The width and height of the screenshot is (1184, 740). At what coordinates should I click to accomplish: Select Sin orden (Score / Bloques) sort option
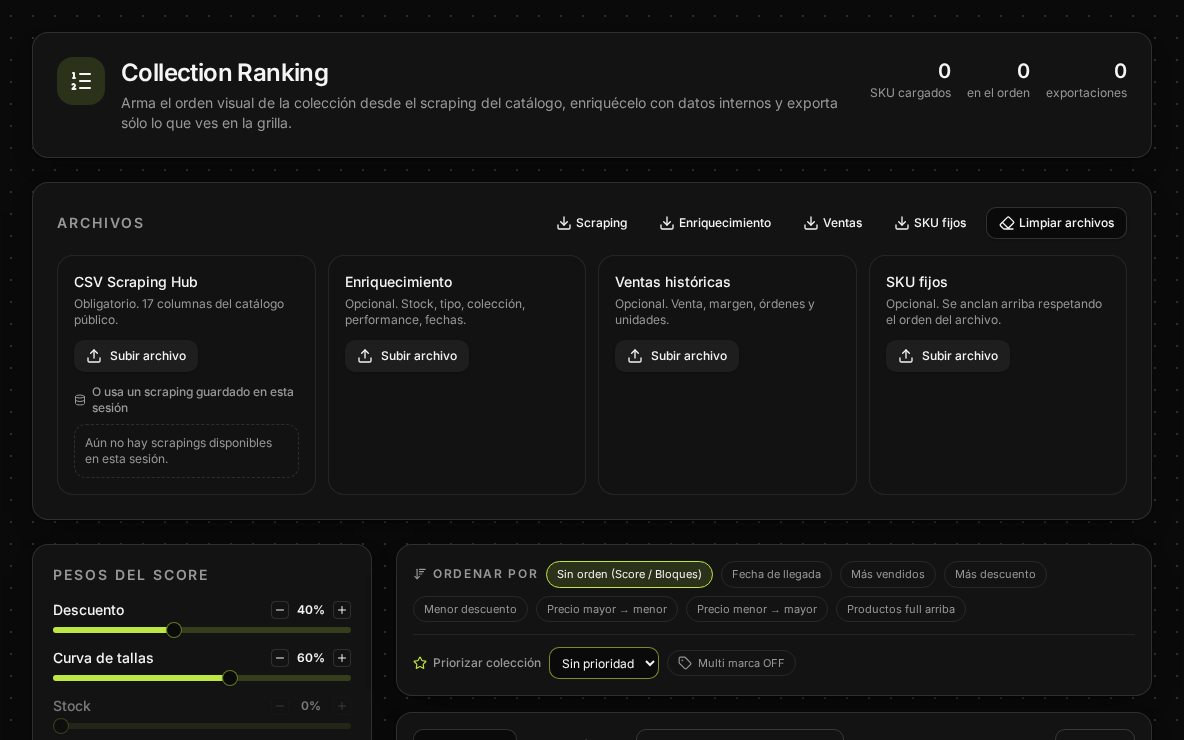[x=629, y=575]
